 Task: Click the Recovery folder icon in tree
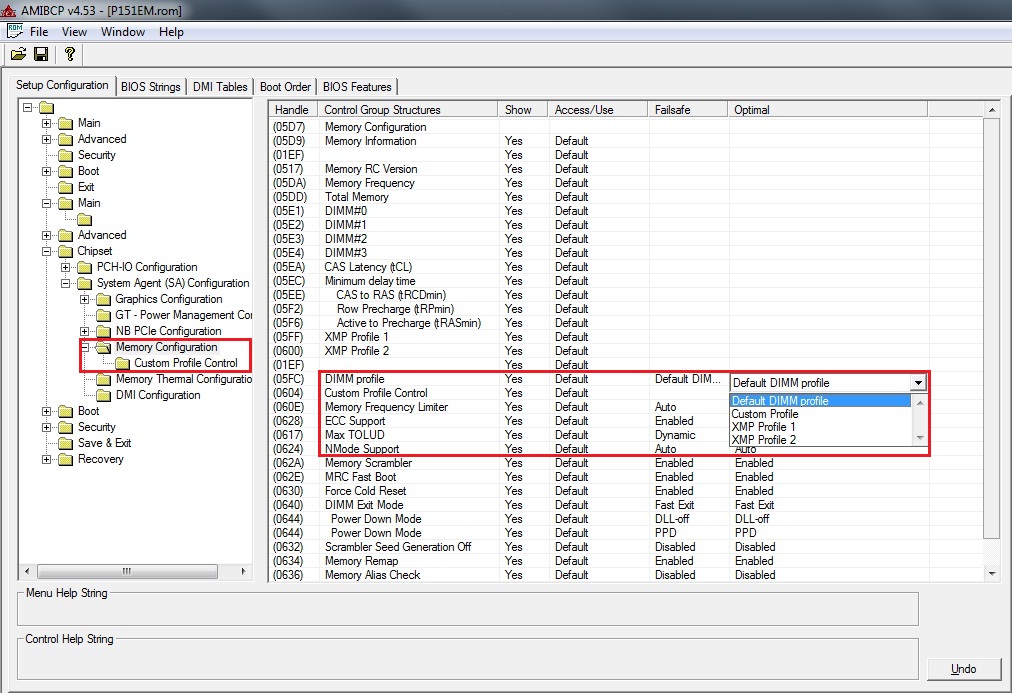[65, 459]
